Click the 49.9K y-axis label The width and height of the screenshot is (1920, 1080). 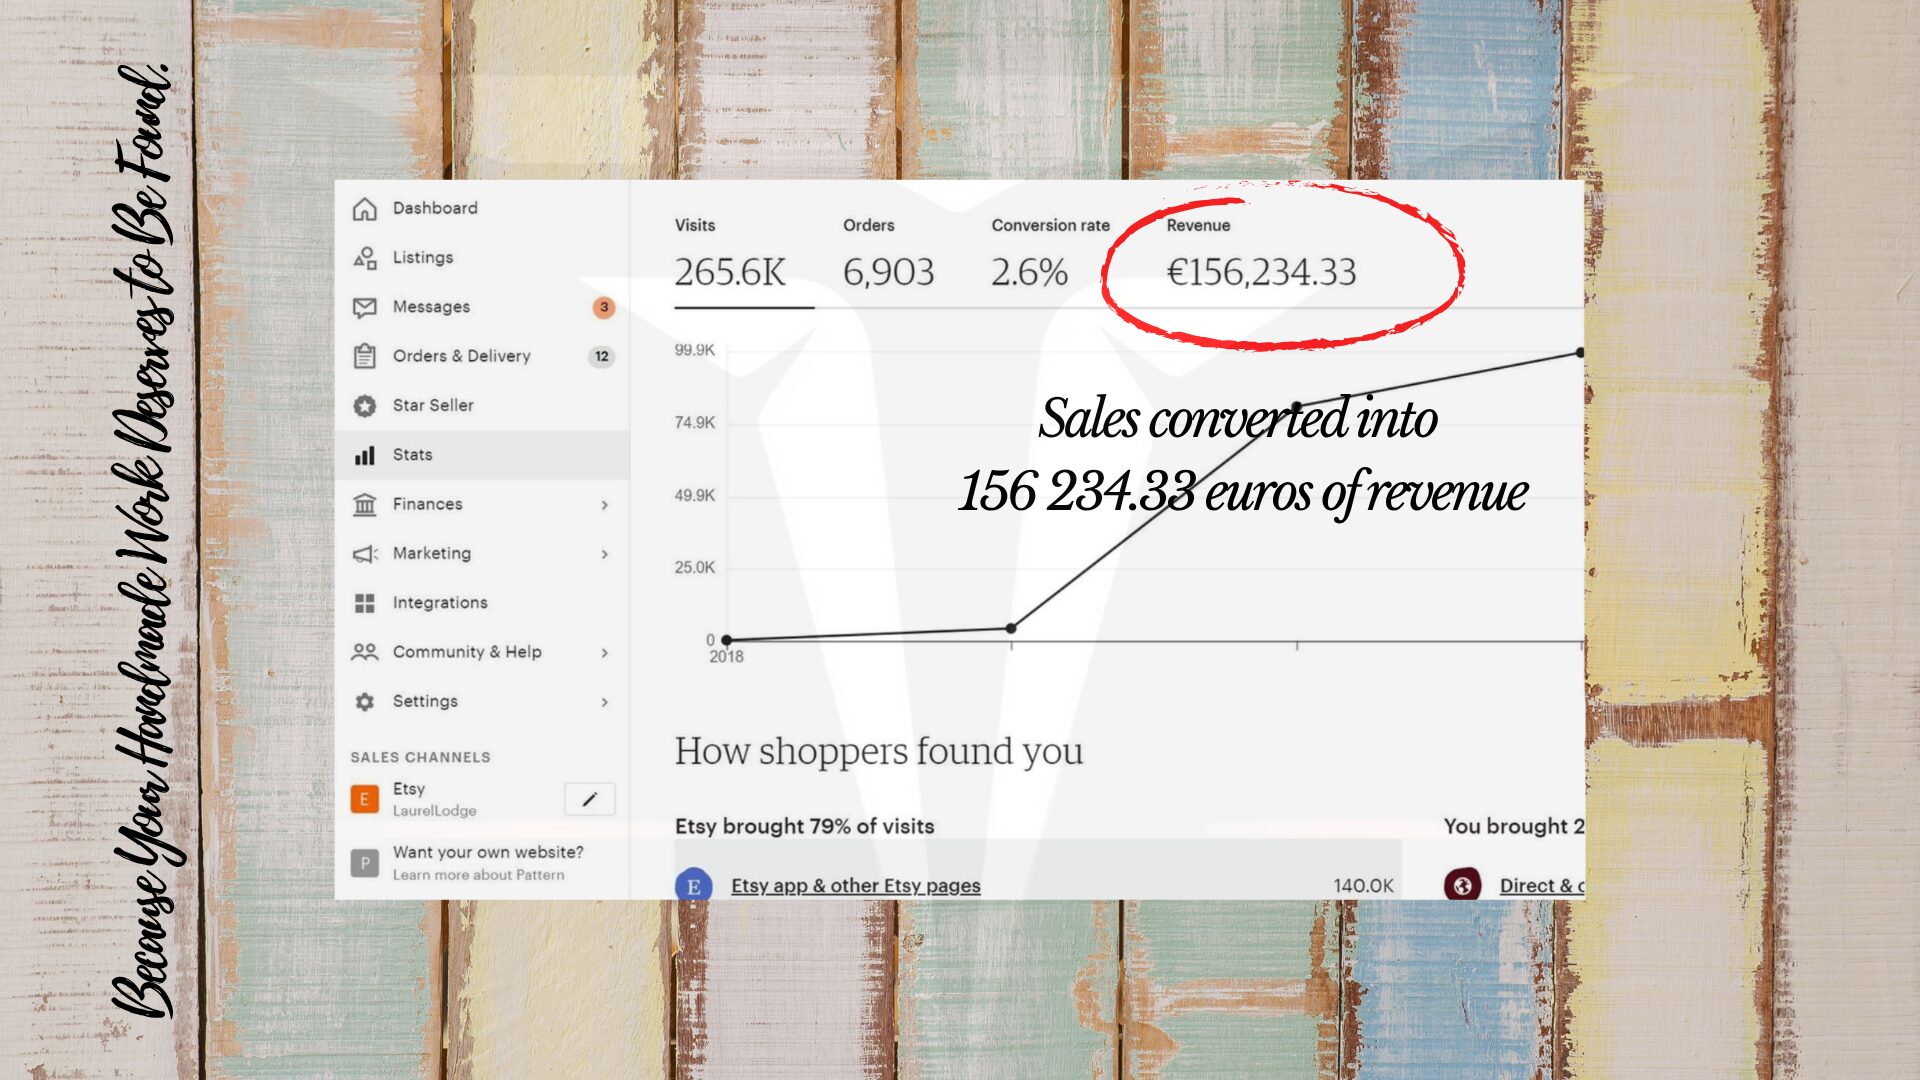click(694, 496)
